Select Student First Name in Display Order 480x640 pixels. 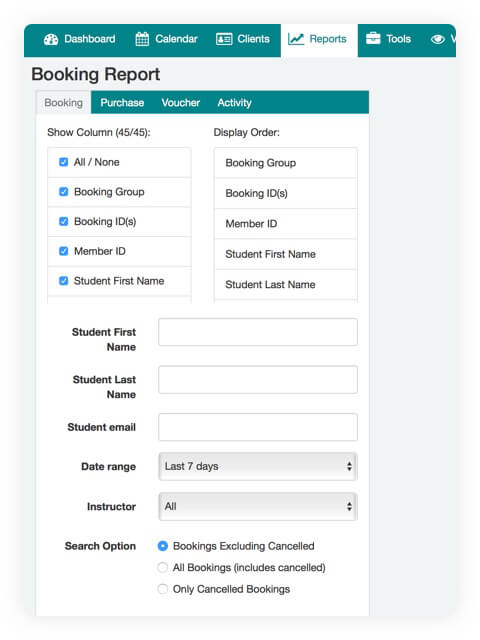click(286, 254)
